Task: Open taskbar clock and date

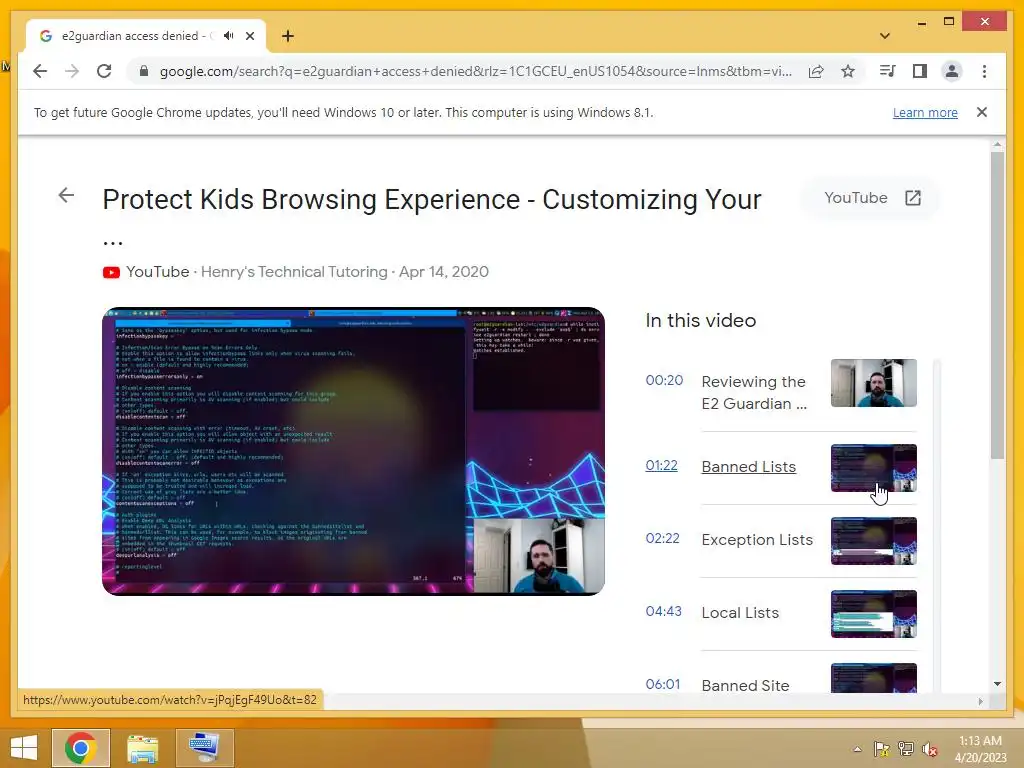Action: tap(980, 749)
